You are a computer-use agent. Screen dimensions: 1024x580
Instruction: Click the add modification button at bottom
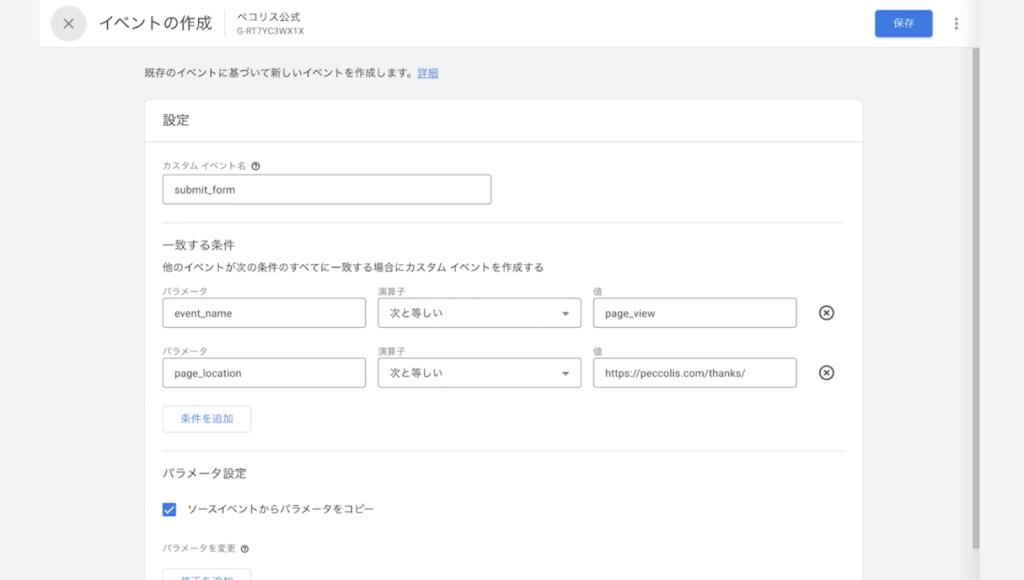point(206,575)
